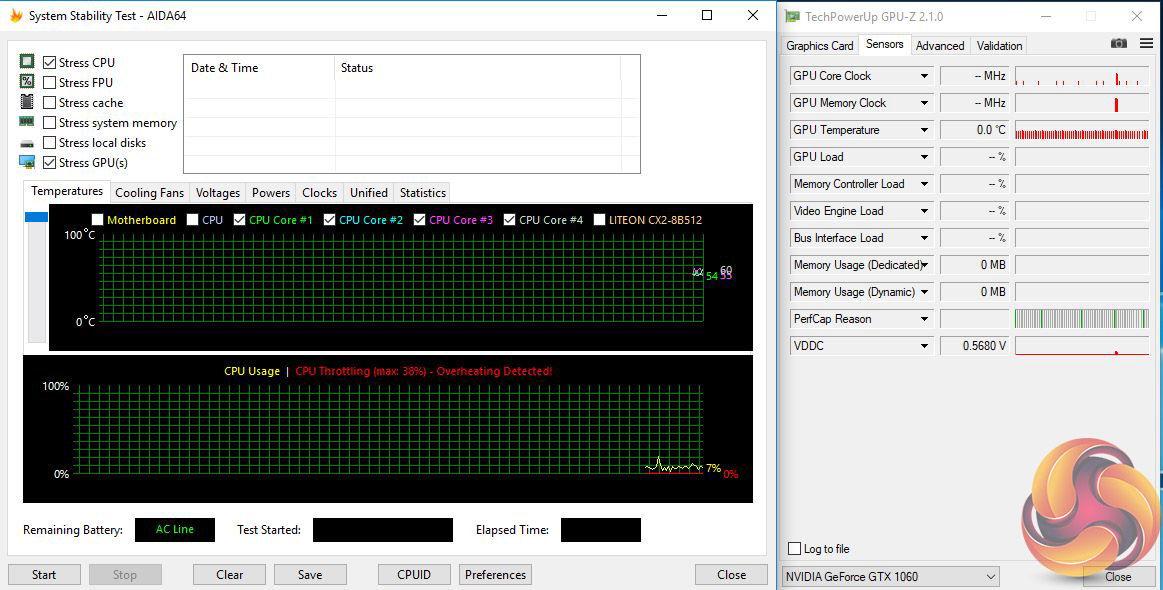Click the memory stick icon beside Stress system memory

pos(27,122)
